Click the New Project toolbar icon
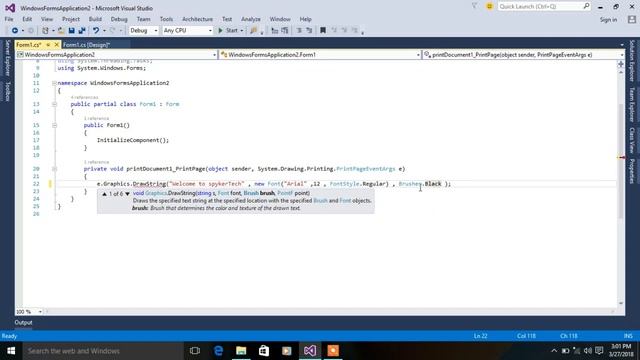Viewport: 640px width, 360px height. point(45,31)
